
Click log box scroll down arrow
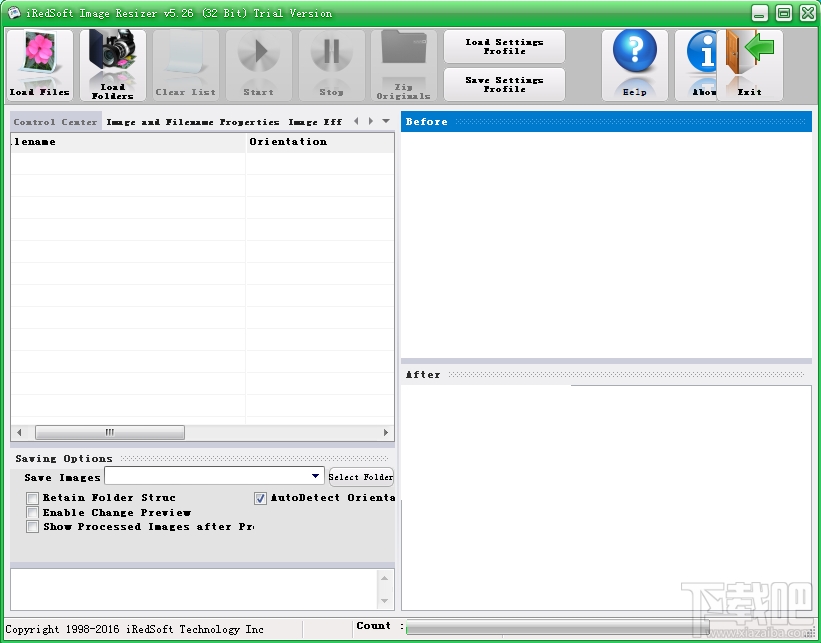[384, 601]
